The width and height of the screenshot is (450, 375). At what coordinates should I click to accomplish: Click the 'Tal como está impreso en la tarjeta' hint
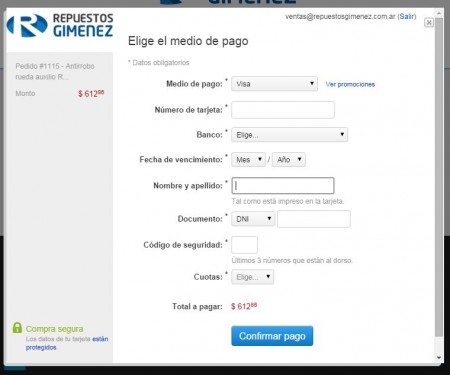pos(288,201)
